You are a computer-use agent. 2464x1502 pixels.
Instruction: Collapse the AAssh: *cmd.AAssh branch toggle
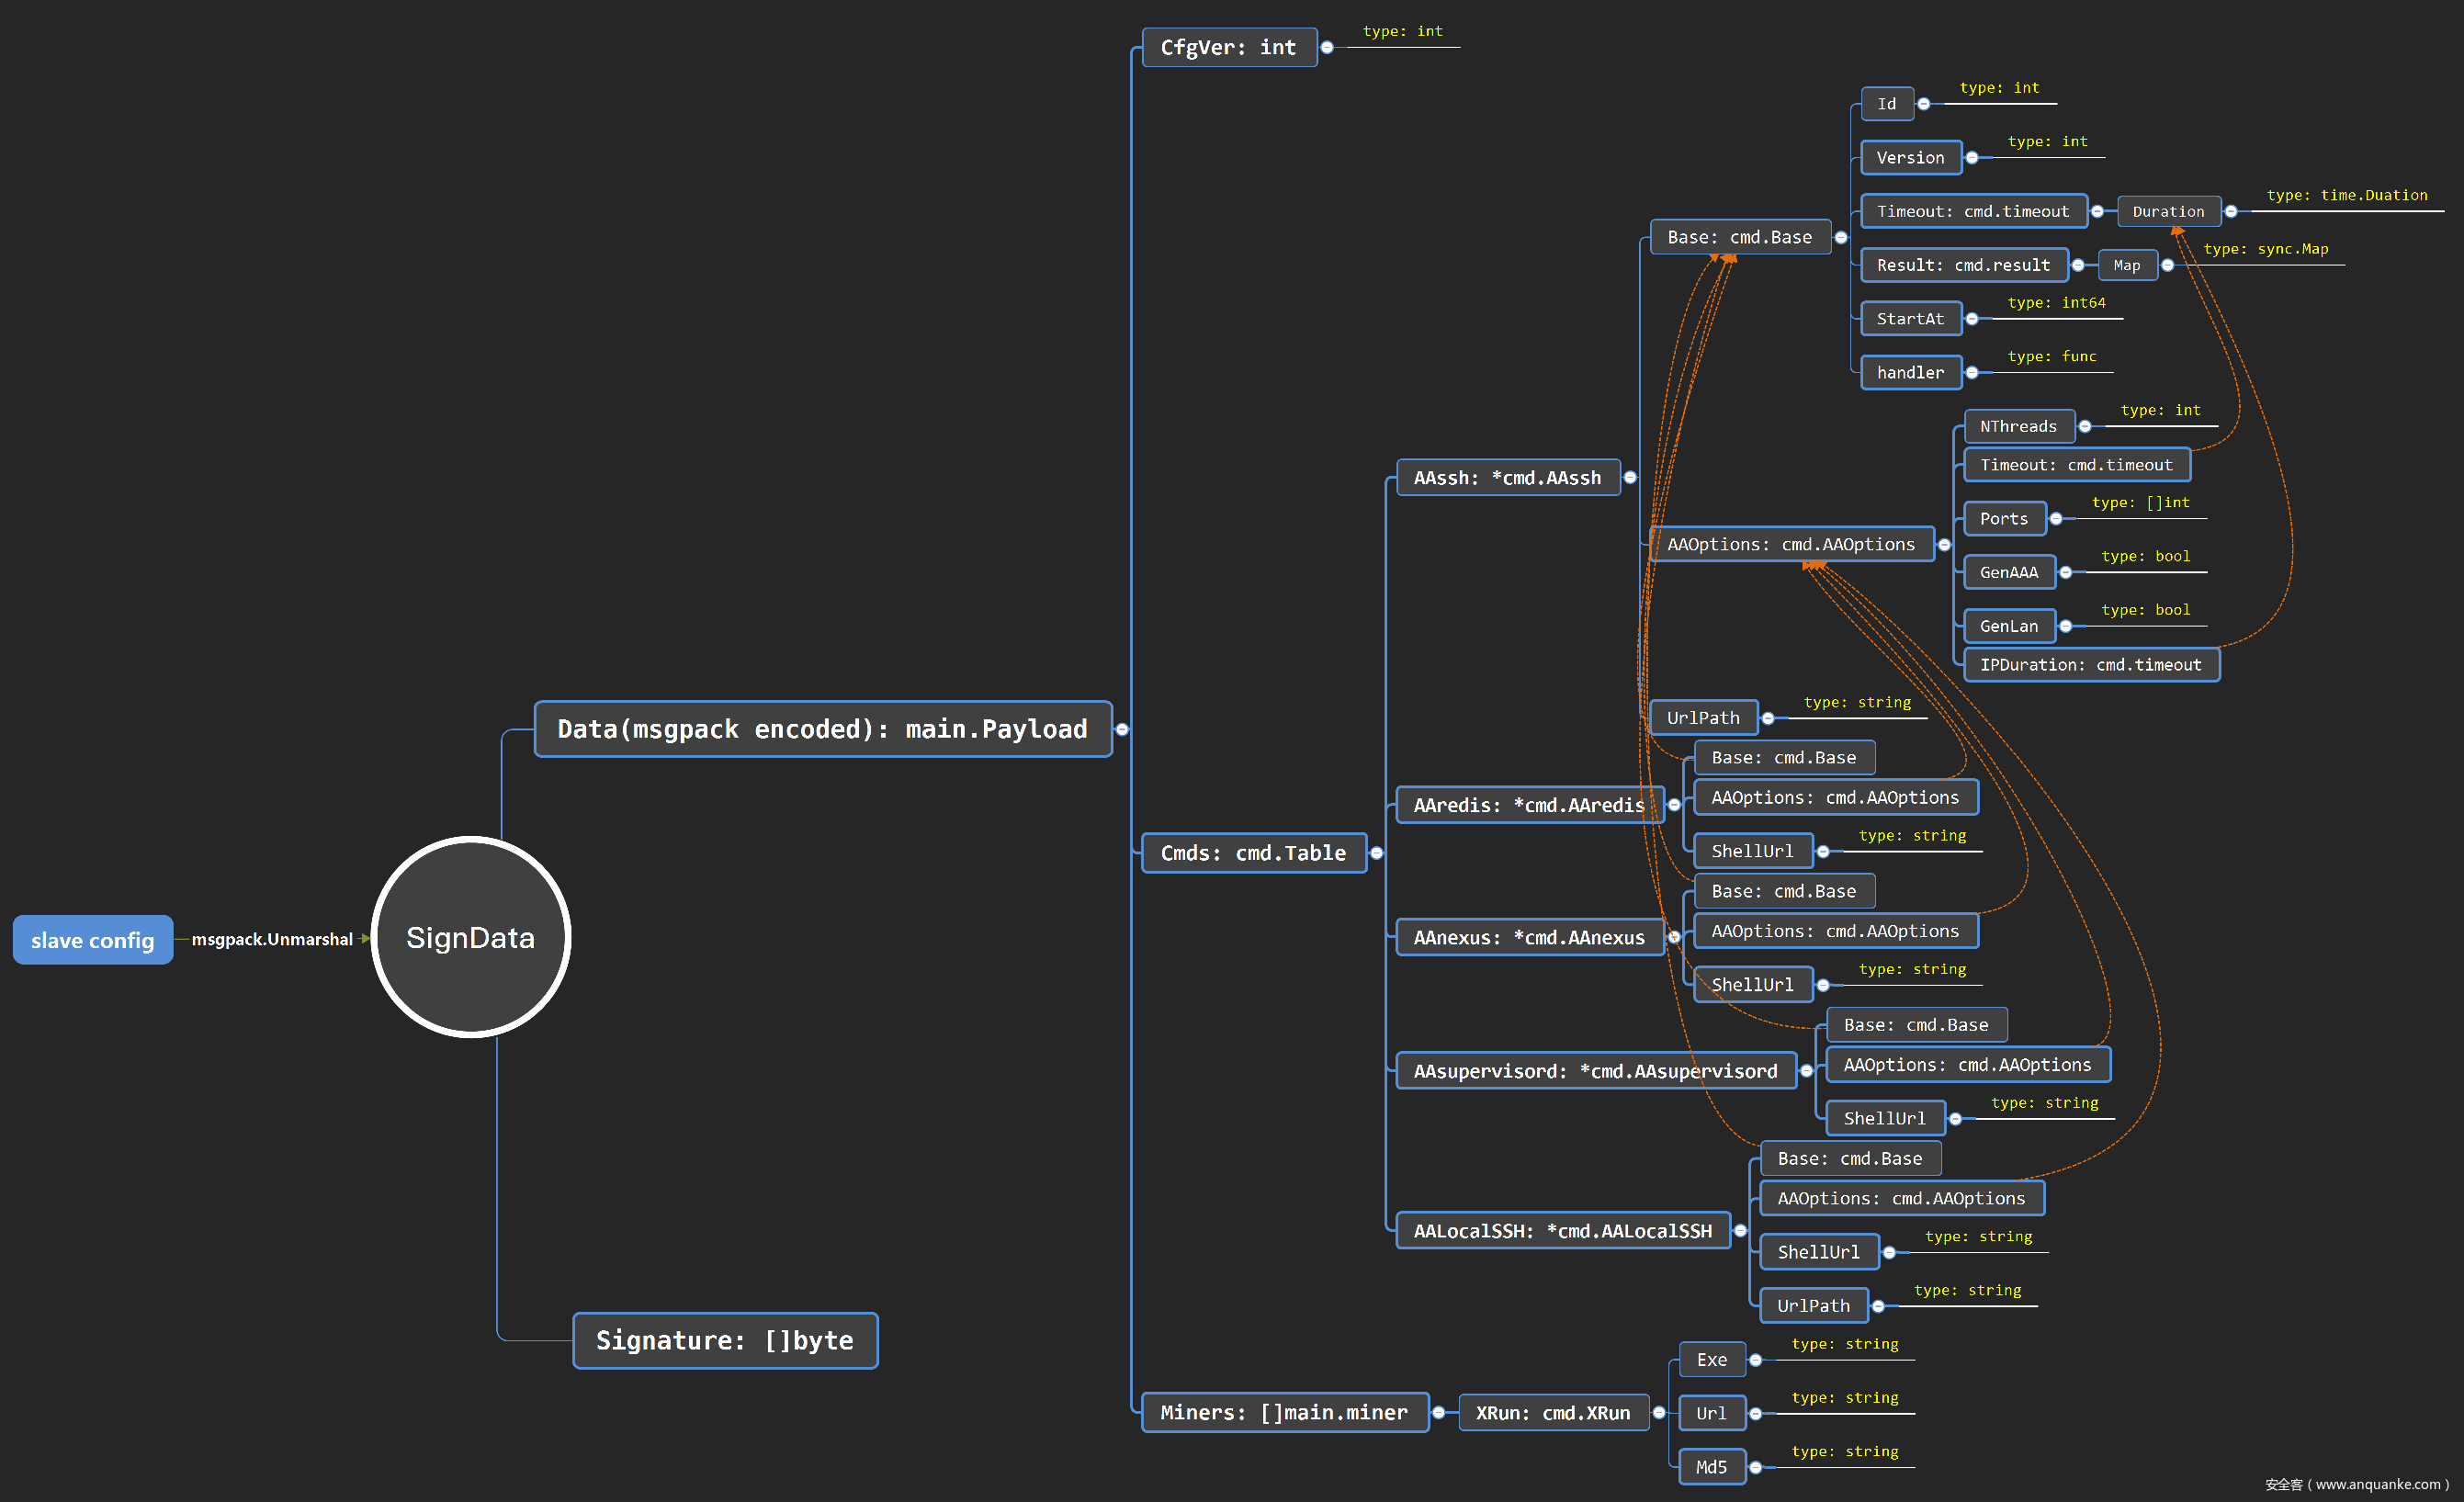1630,478
